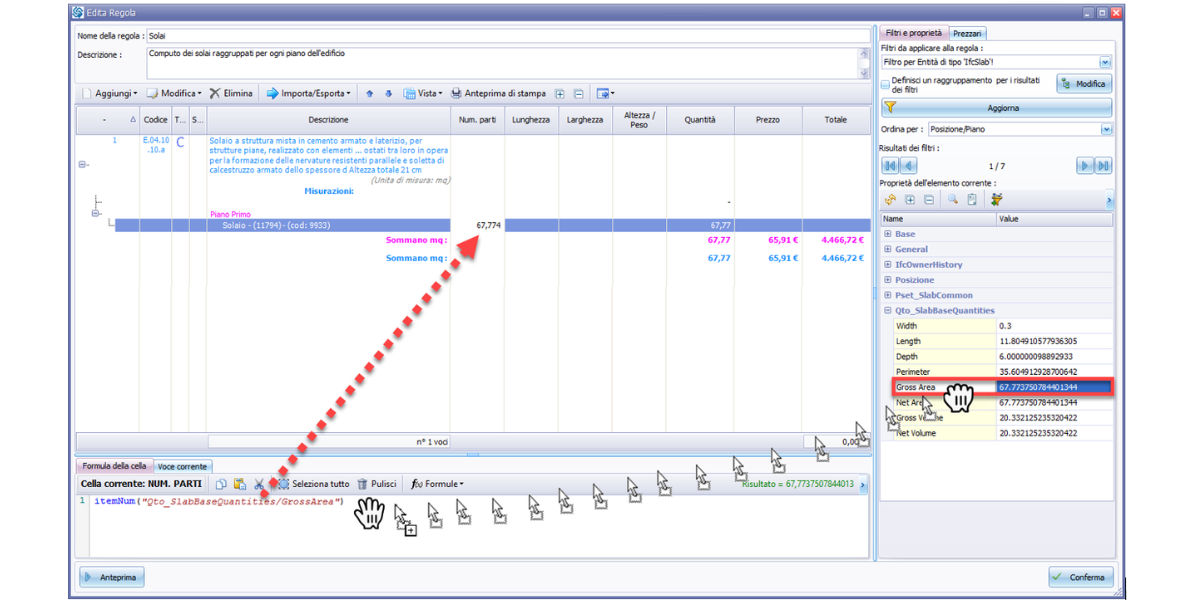Click the paste icon in formula toolbar
1200x600 pixels.
(x=240, y=484)
